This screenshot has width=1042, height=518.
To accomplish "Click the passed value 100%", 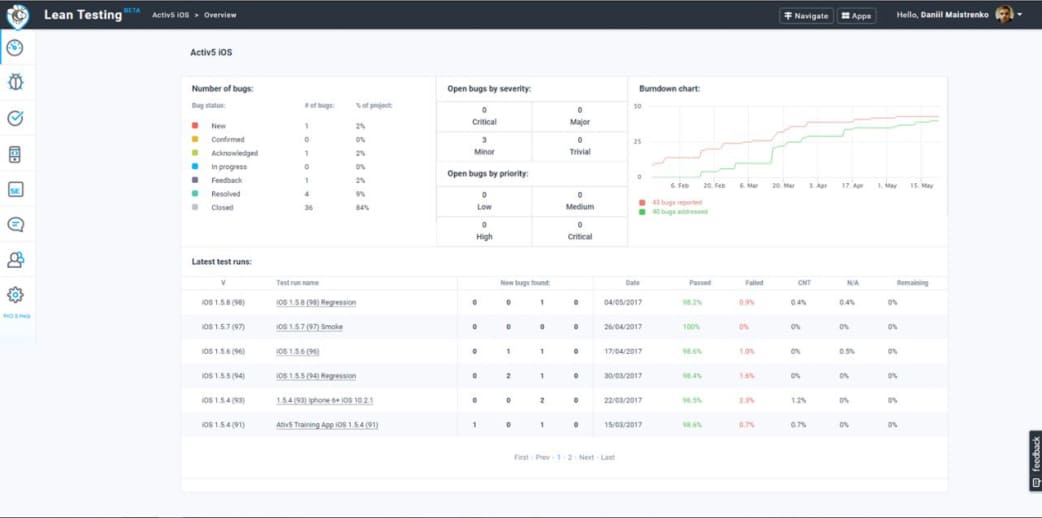I will tap(691, 327).
